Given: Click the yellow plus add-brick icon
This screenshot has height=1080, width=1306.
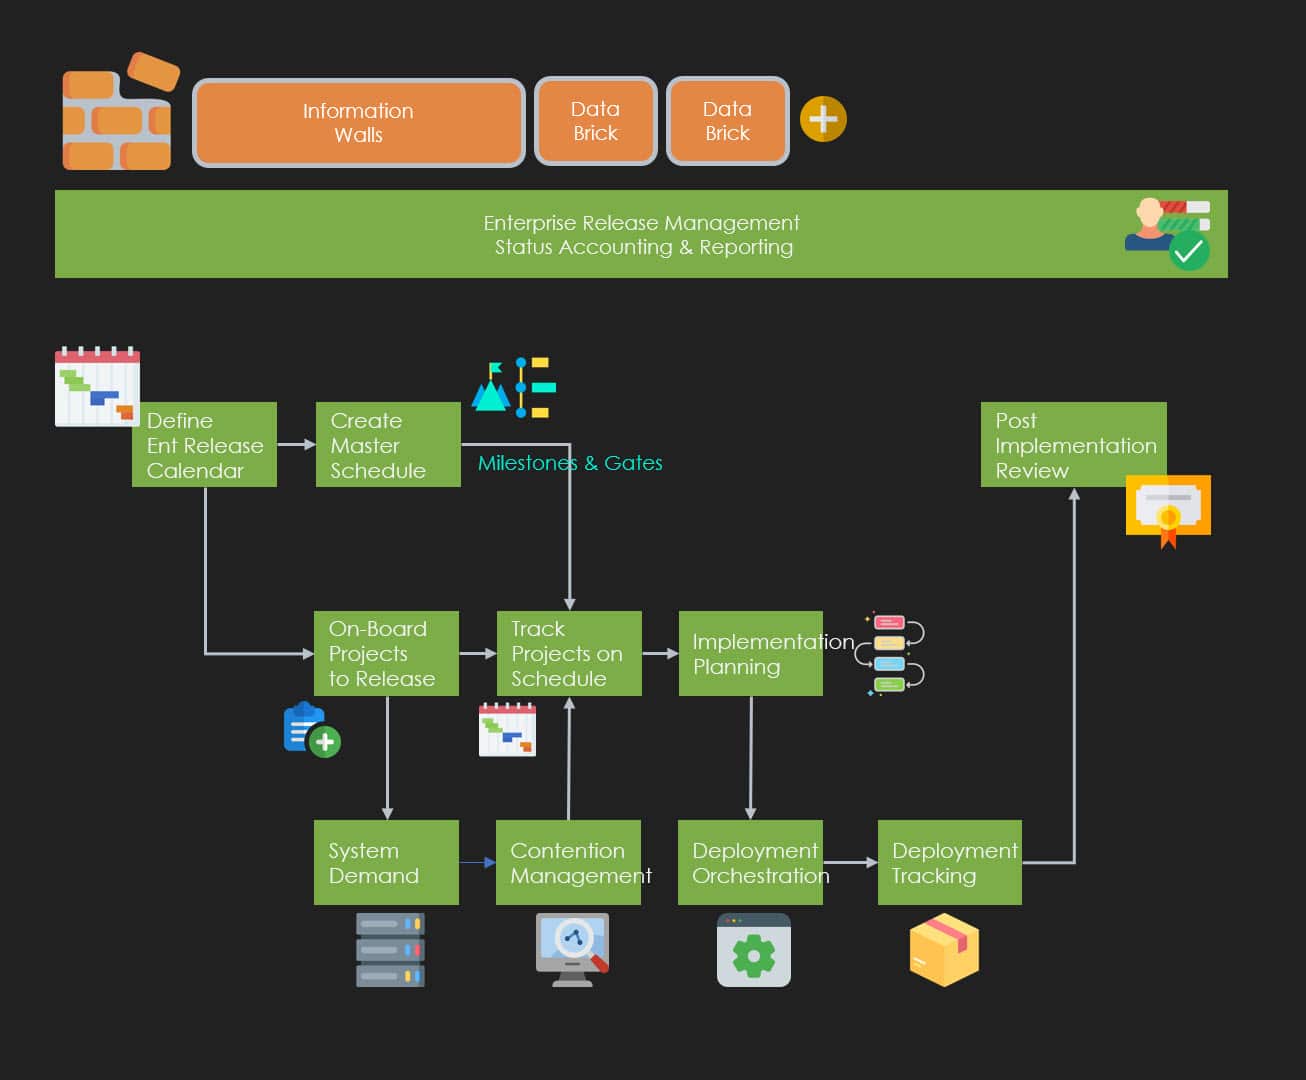Looking at the screenshot, I should coord(823,119).
